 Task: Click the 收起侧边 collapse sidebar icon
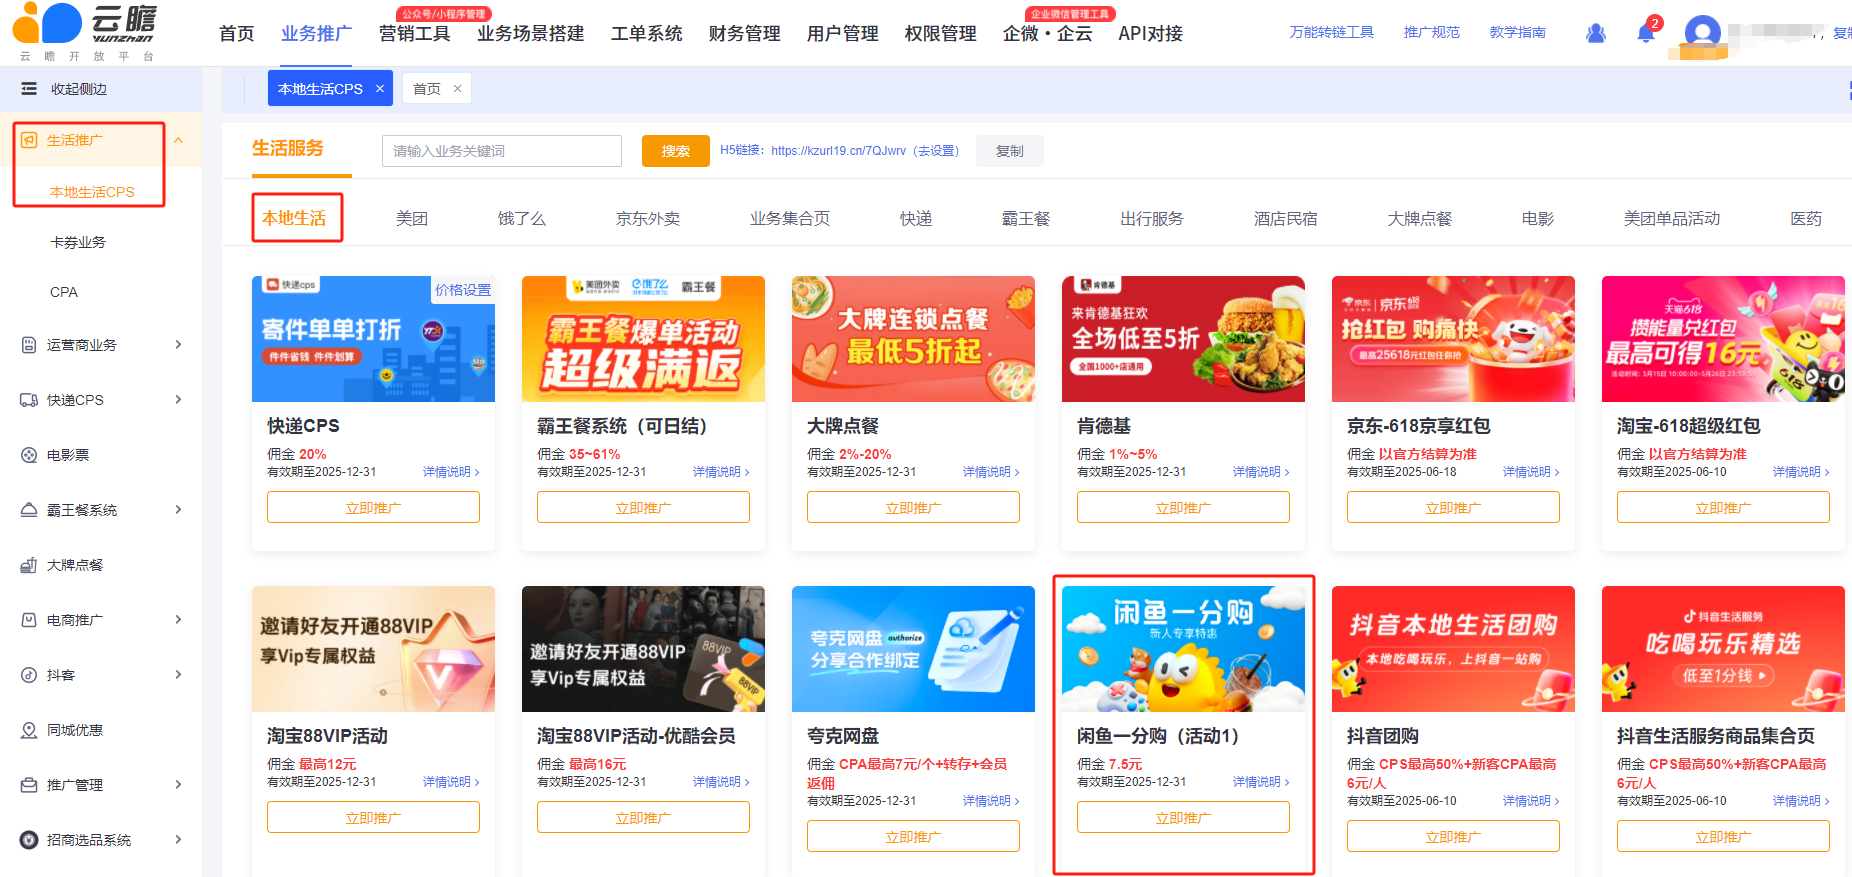click(29, 89)
